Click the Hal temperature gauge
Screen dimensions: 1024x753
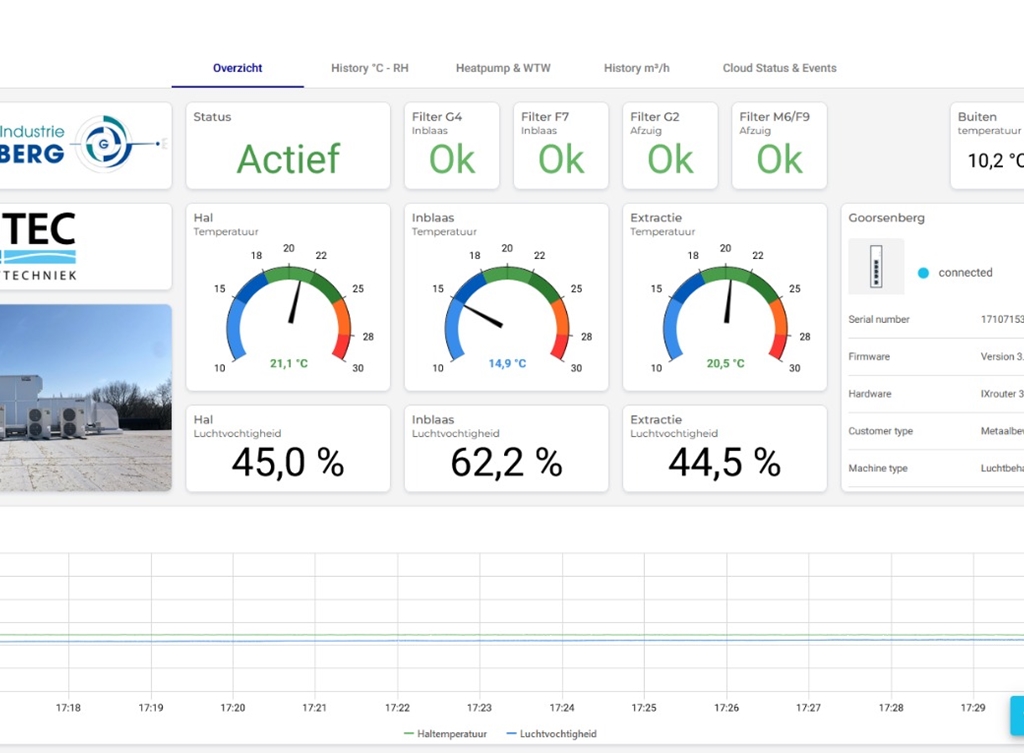[288, 305]
